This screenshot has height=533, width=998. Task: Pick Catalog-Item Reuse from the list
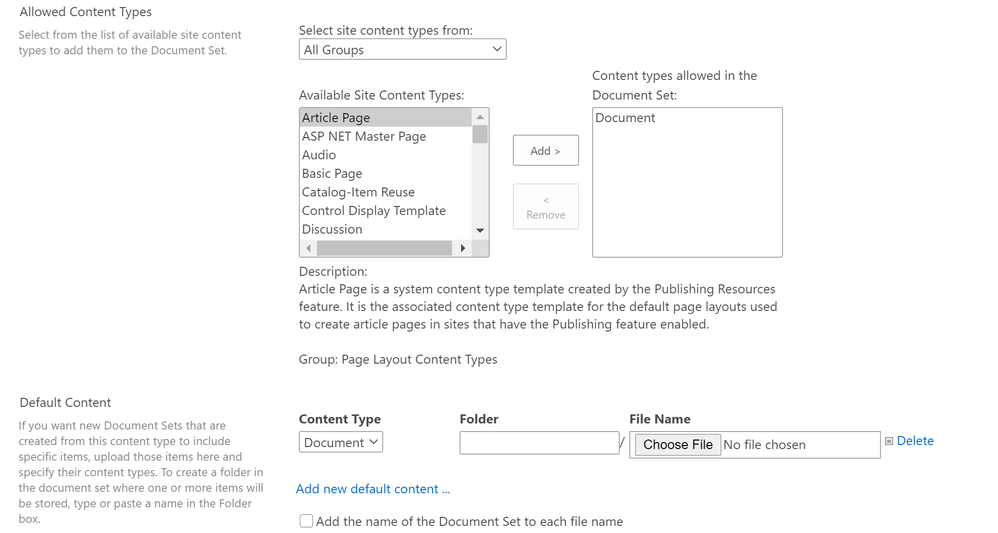358,192
